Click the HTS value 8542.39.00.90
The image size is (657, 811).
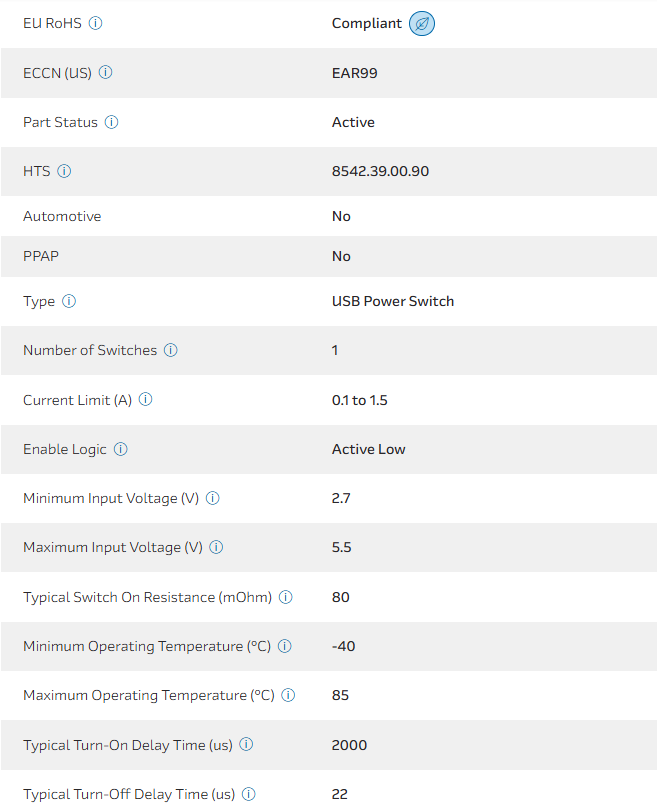380,171
